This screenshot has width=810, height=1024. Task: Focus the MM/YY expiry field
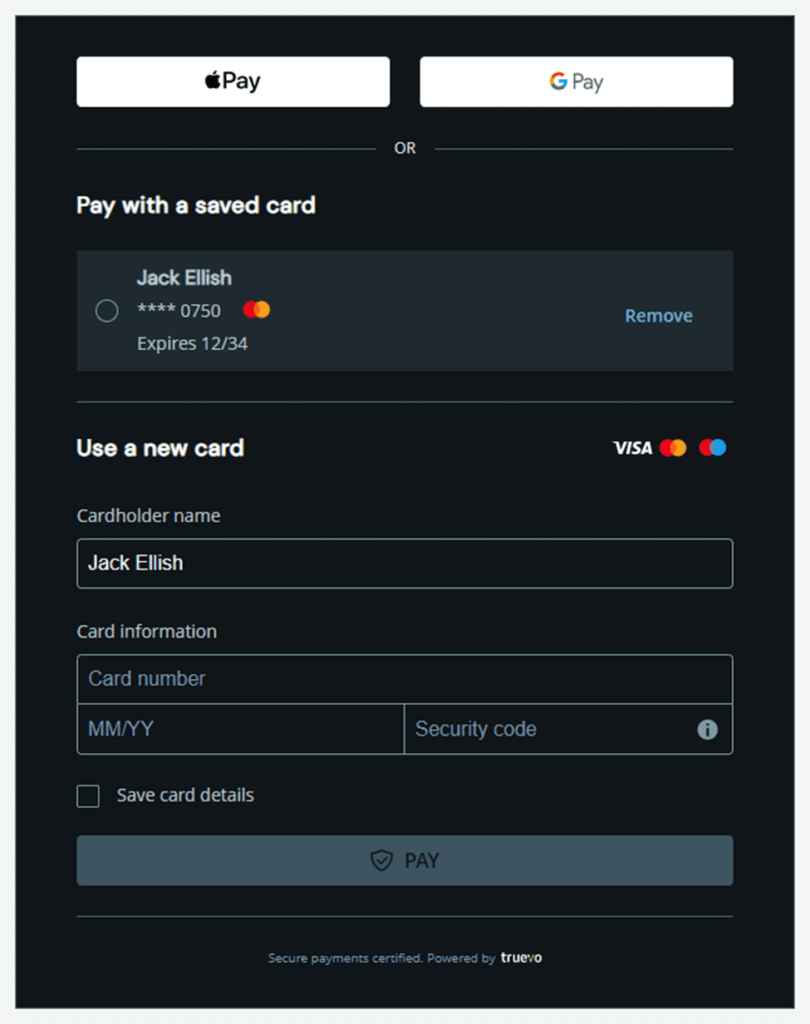240,729
